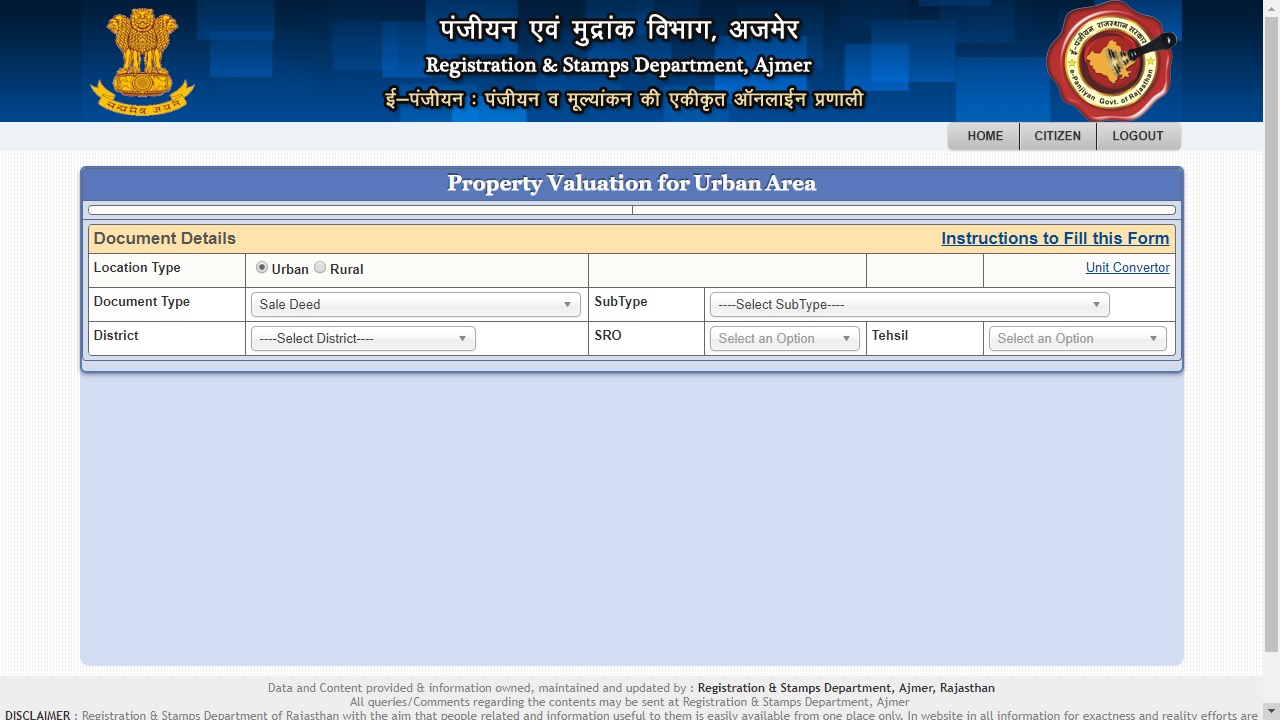Click the Tehsil dropdown arrow

point(1154,338)
